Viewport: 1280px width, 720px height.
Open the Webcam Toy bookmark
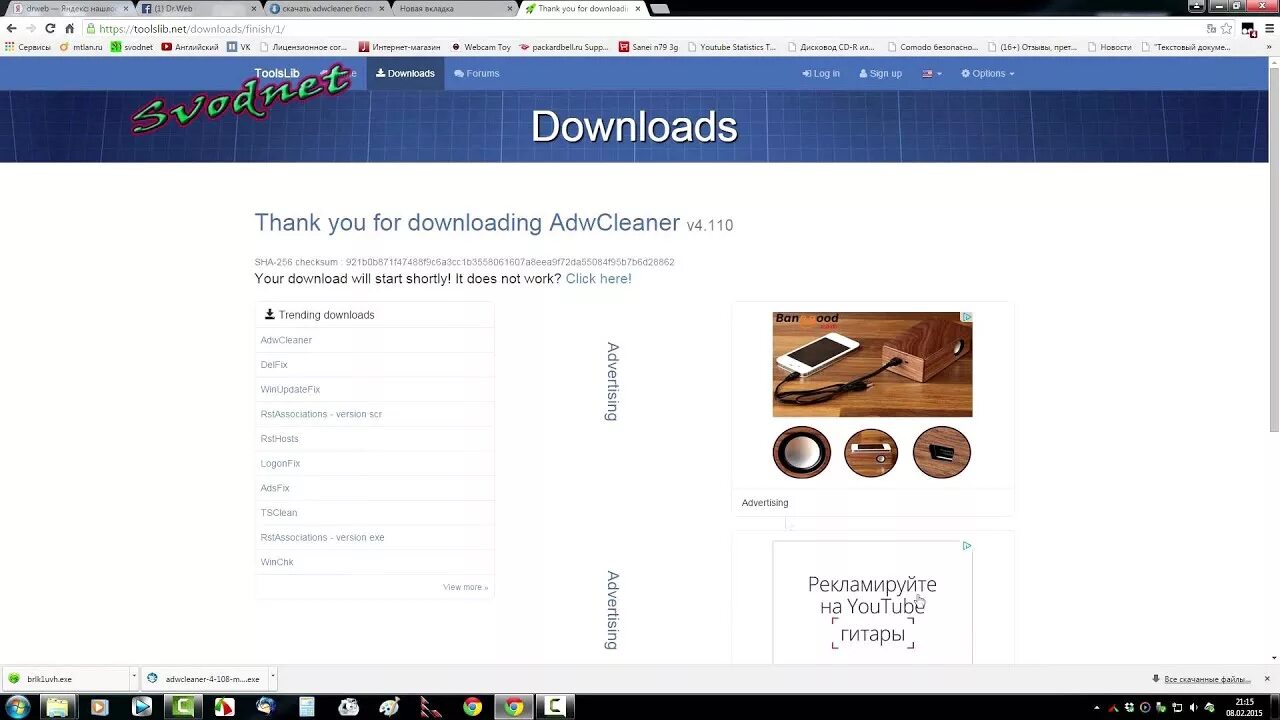click(481, 47)
